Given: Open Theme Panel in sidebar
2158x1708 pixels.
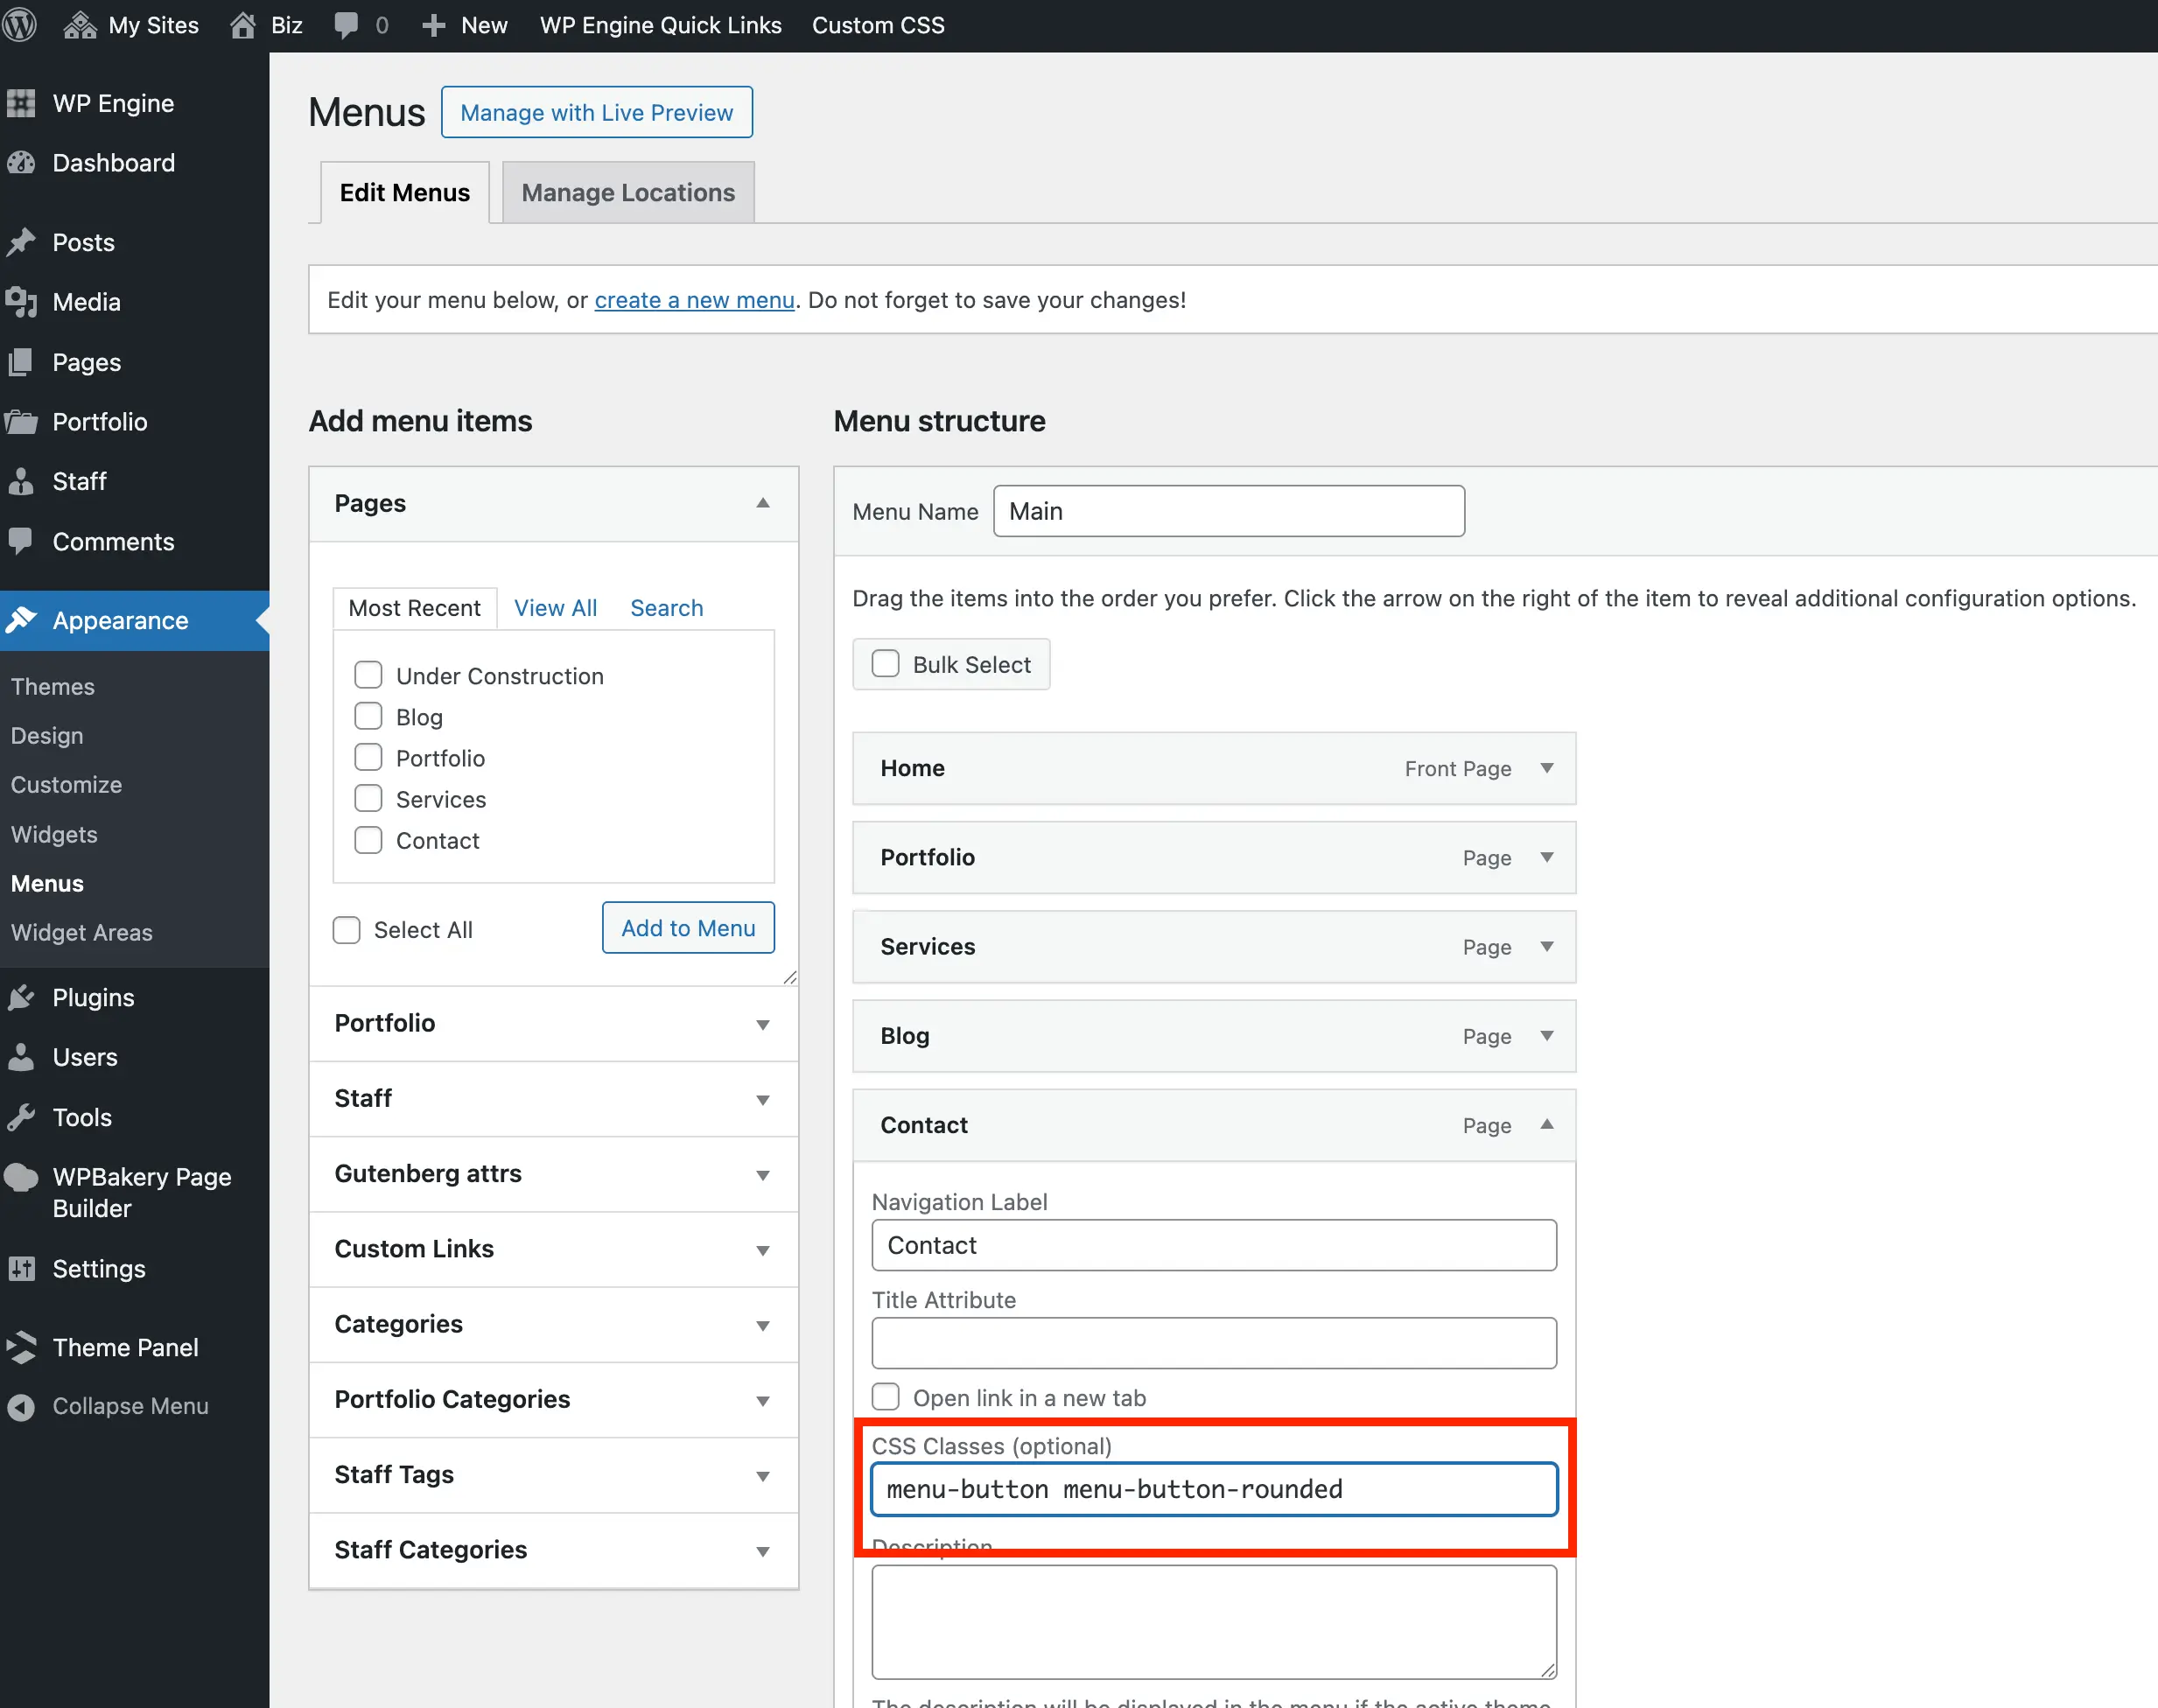Looking at the screenshot, I should [x=125, y=1347].
